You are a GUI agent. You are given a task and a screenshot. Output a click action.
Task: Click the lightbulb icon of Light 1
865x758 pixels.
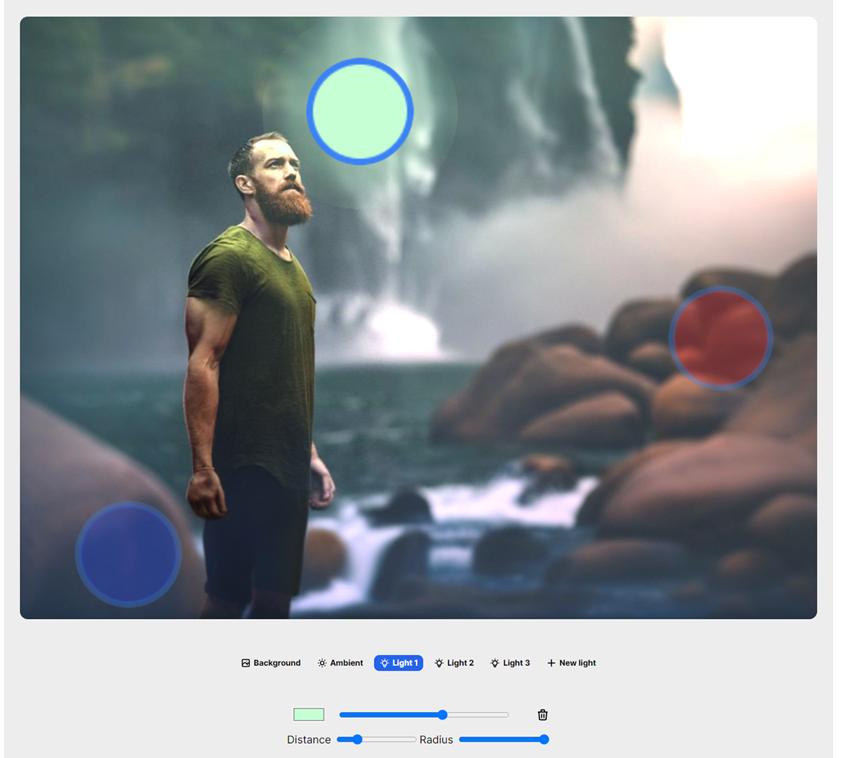click(385, 663)
